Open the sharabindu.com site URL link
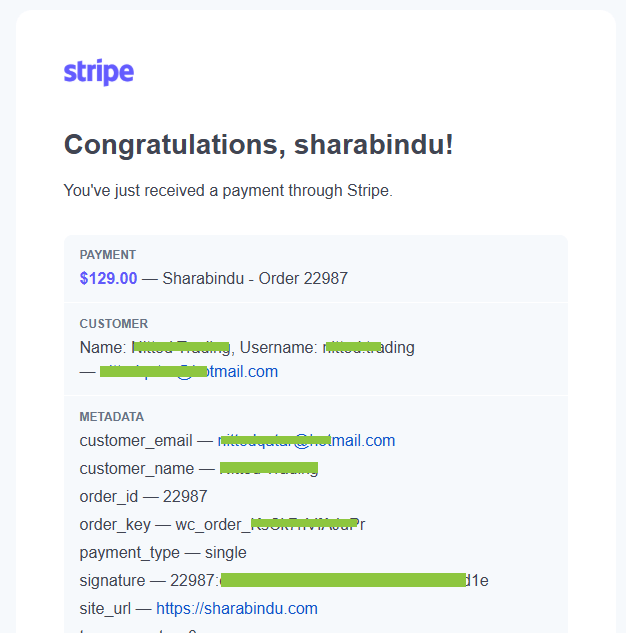The width and height of the screenshot is (626, 633). click(x=237, y=608)
